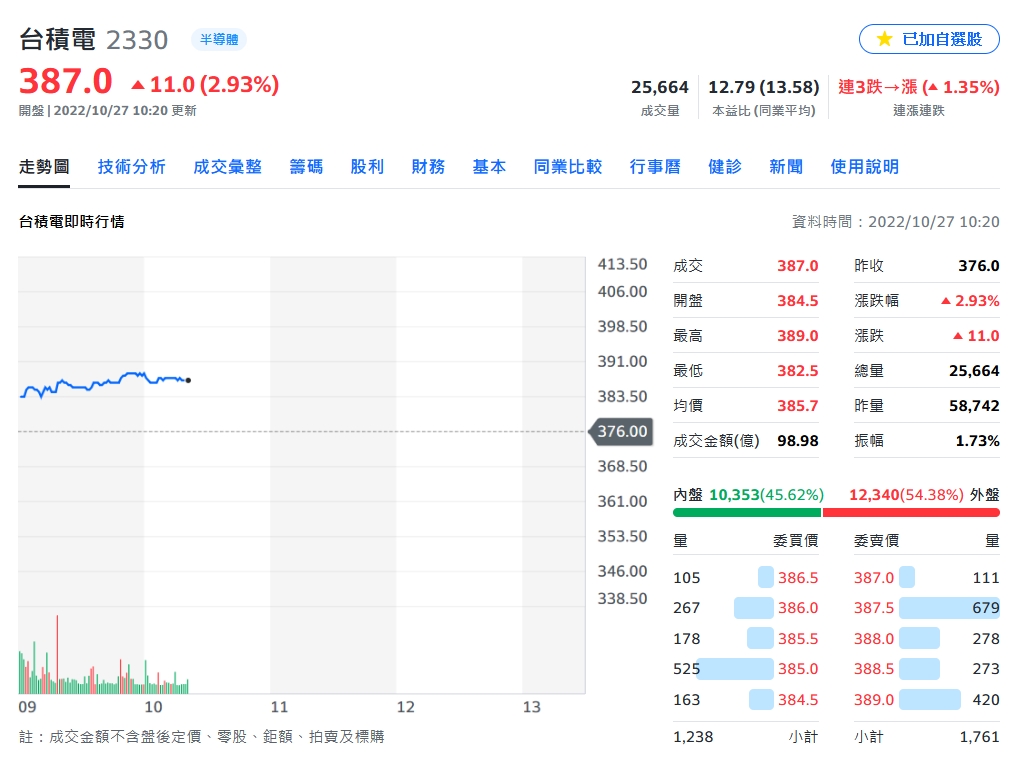This screenshot has height=760, width=1019.
Task: Click the 413.50 y-axis label
Action: (x=623, y=265)
